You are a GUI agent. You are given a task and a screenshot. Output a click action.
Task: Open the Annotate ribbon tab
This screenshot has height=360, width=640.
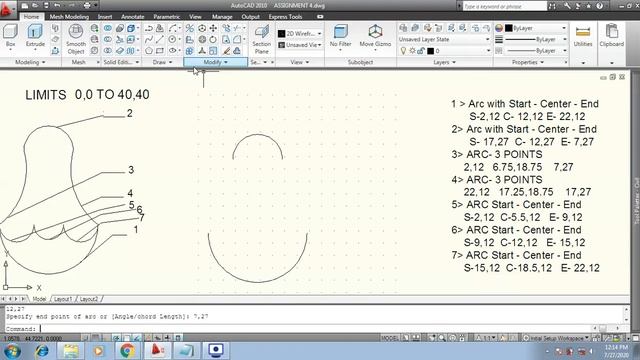(x=133, y=17)
